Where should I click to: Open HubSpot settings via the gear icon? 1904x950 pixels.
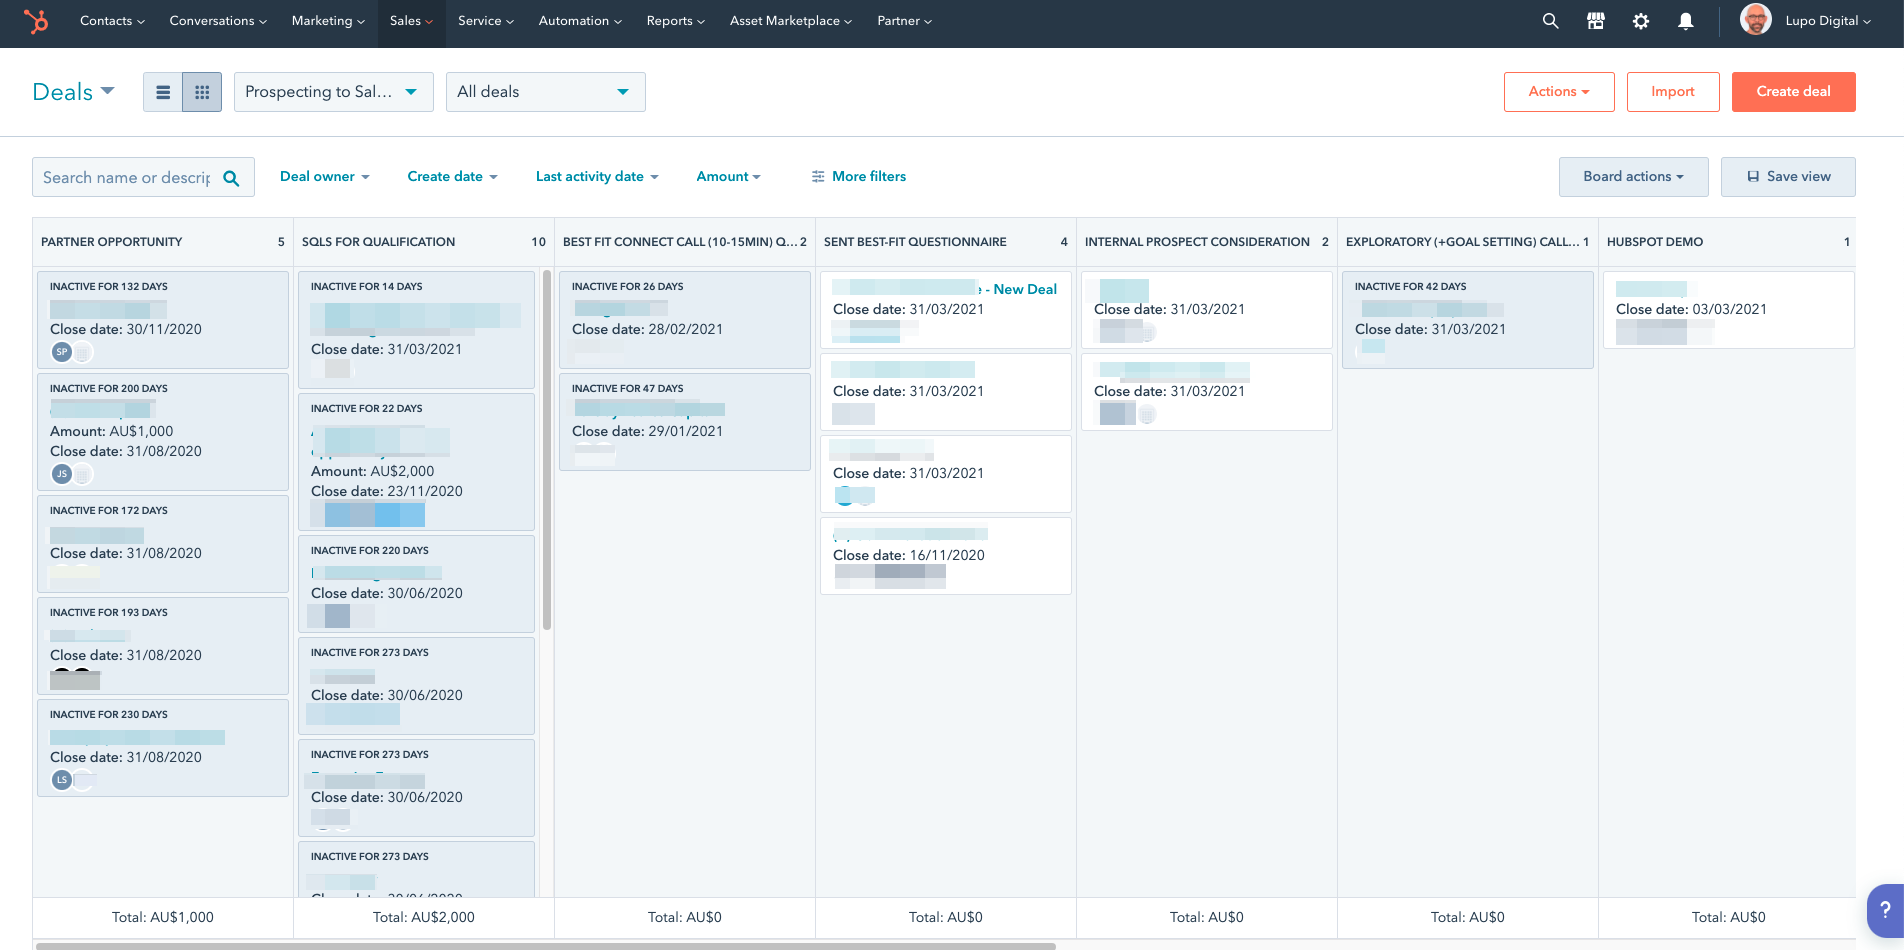click(x=1641, y=20)
